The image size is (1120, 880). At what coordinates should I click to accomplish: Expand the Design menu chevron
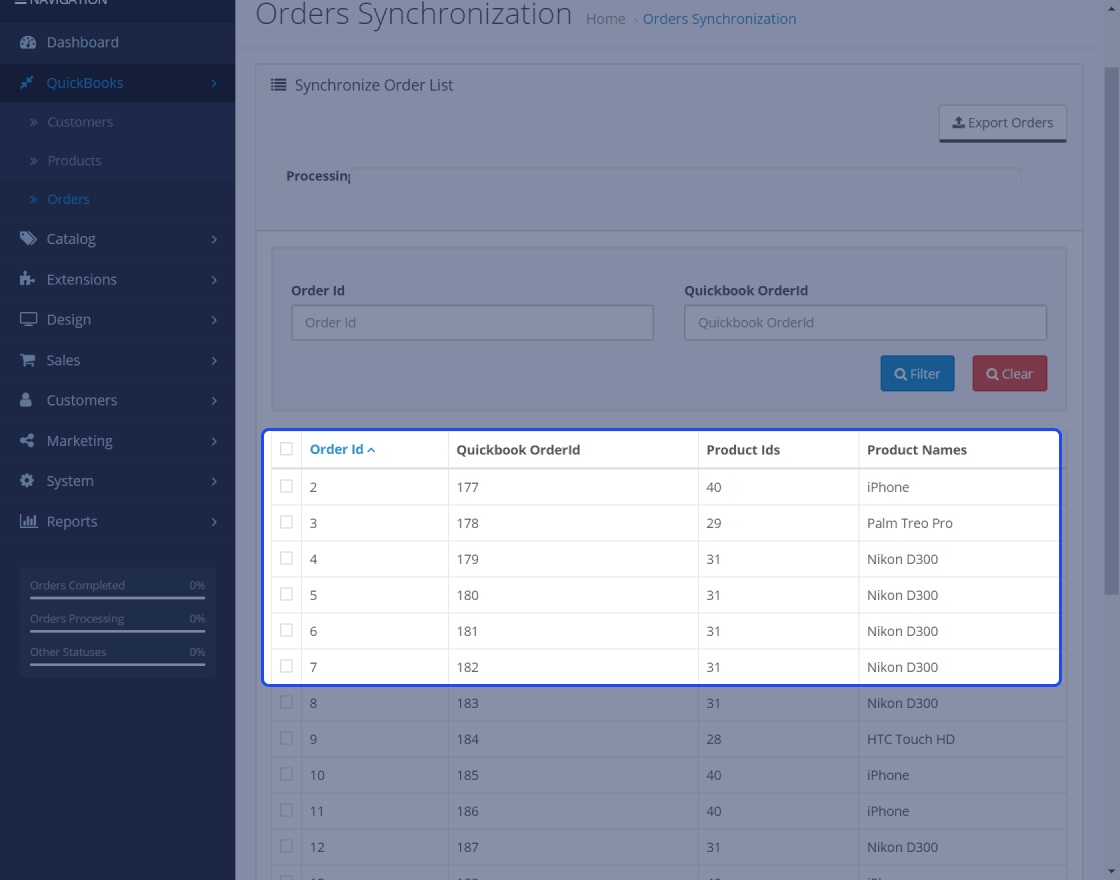pos(214,320)
